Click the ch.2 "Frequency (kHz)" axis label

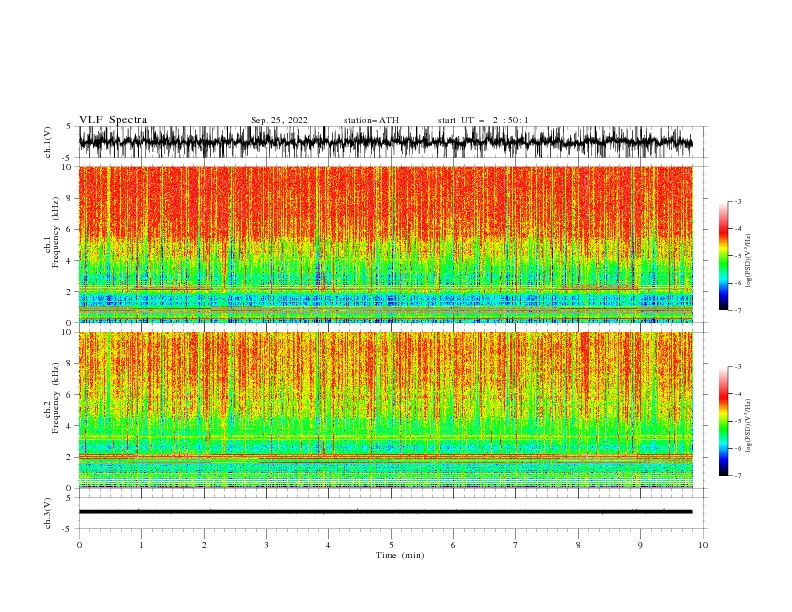56,398
